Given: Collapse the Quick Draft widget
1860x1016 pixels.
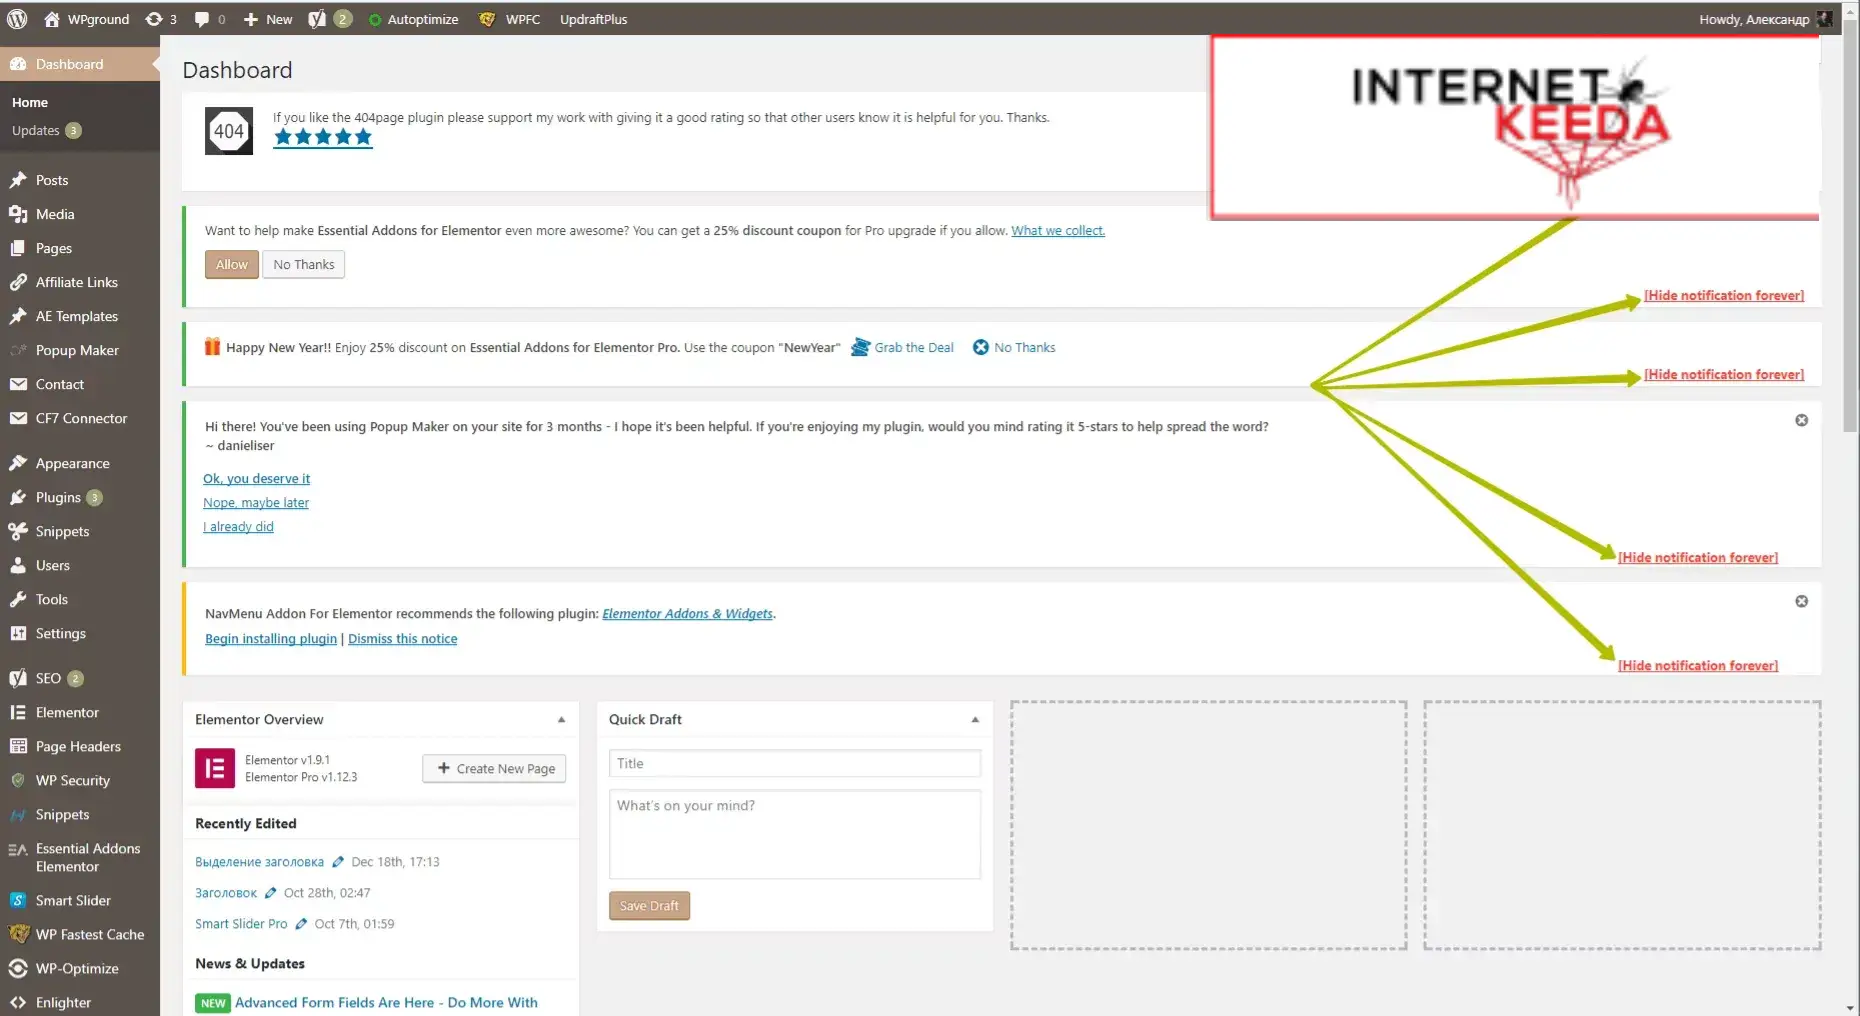Looking at the screenshot, I should [x=975, y=720].
